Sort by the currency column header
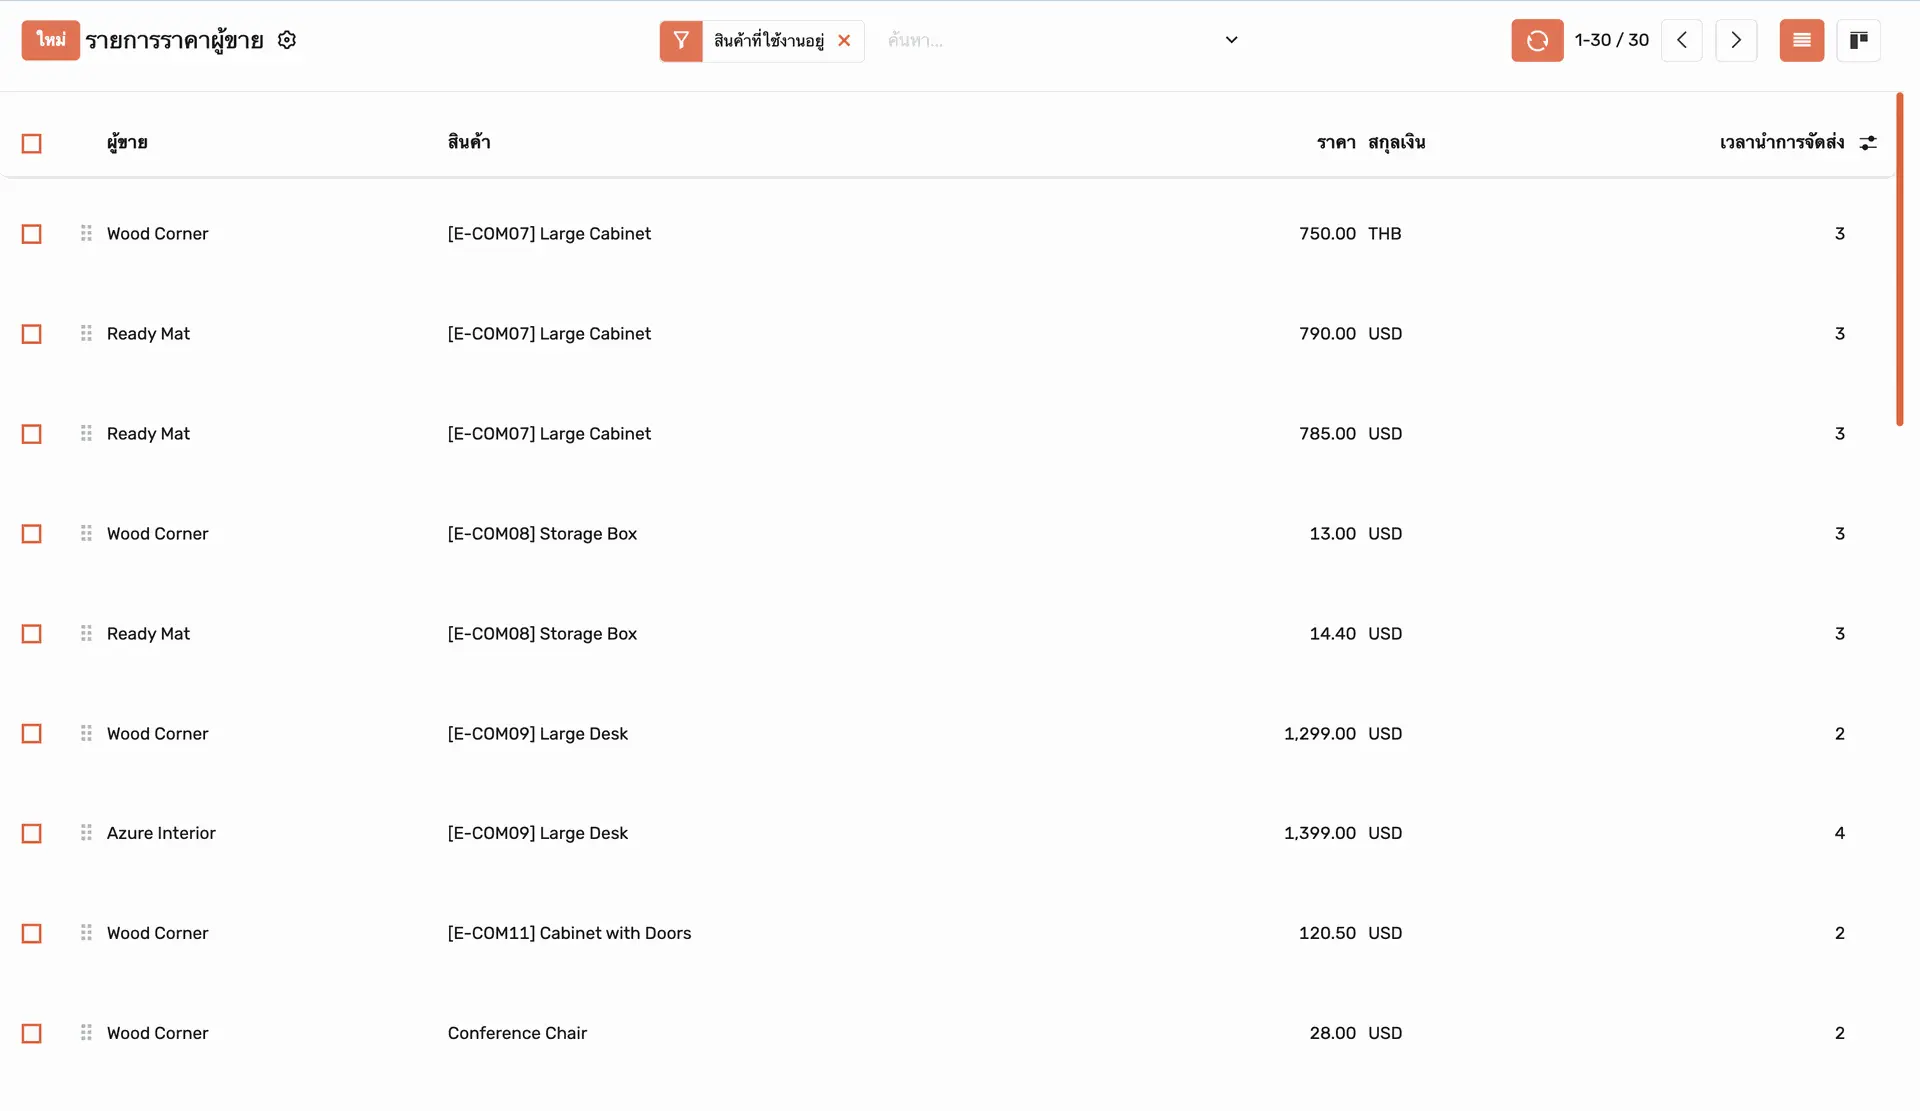Viewport: 1920px width, 1111px height. tap(1397, 142)
